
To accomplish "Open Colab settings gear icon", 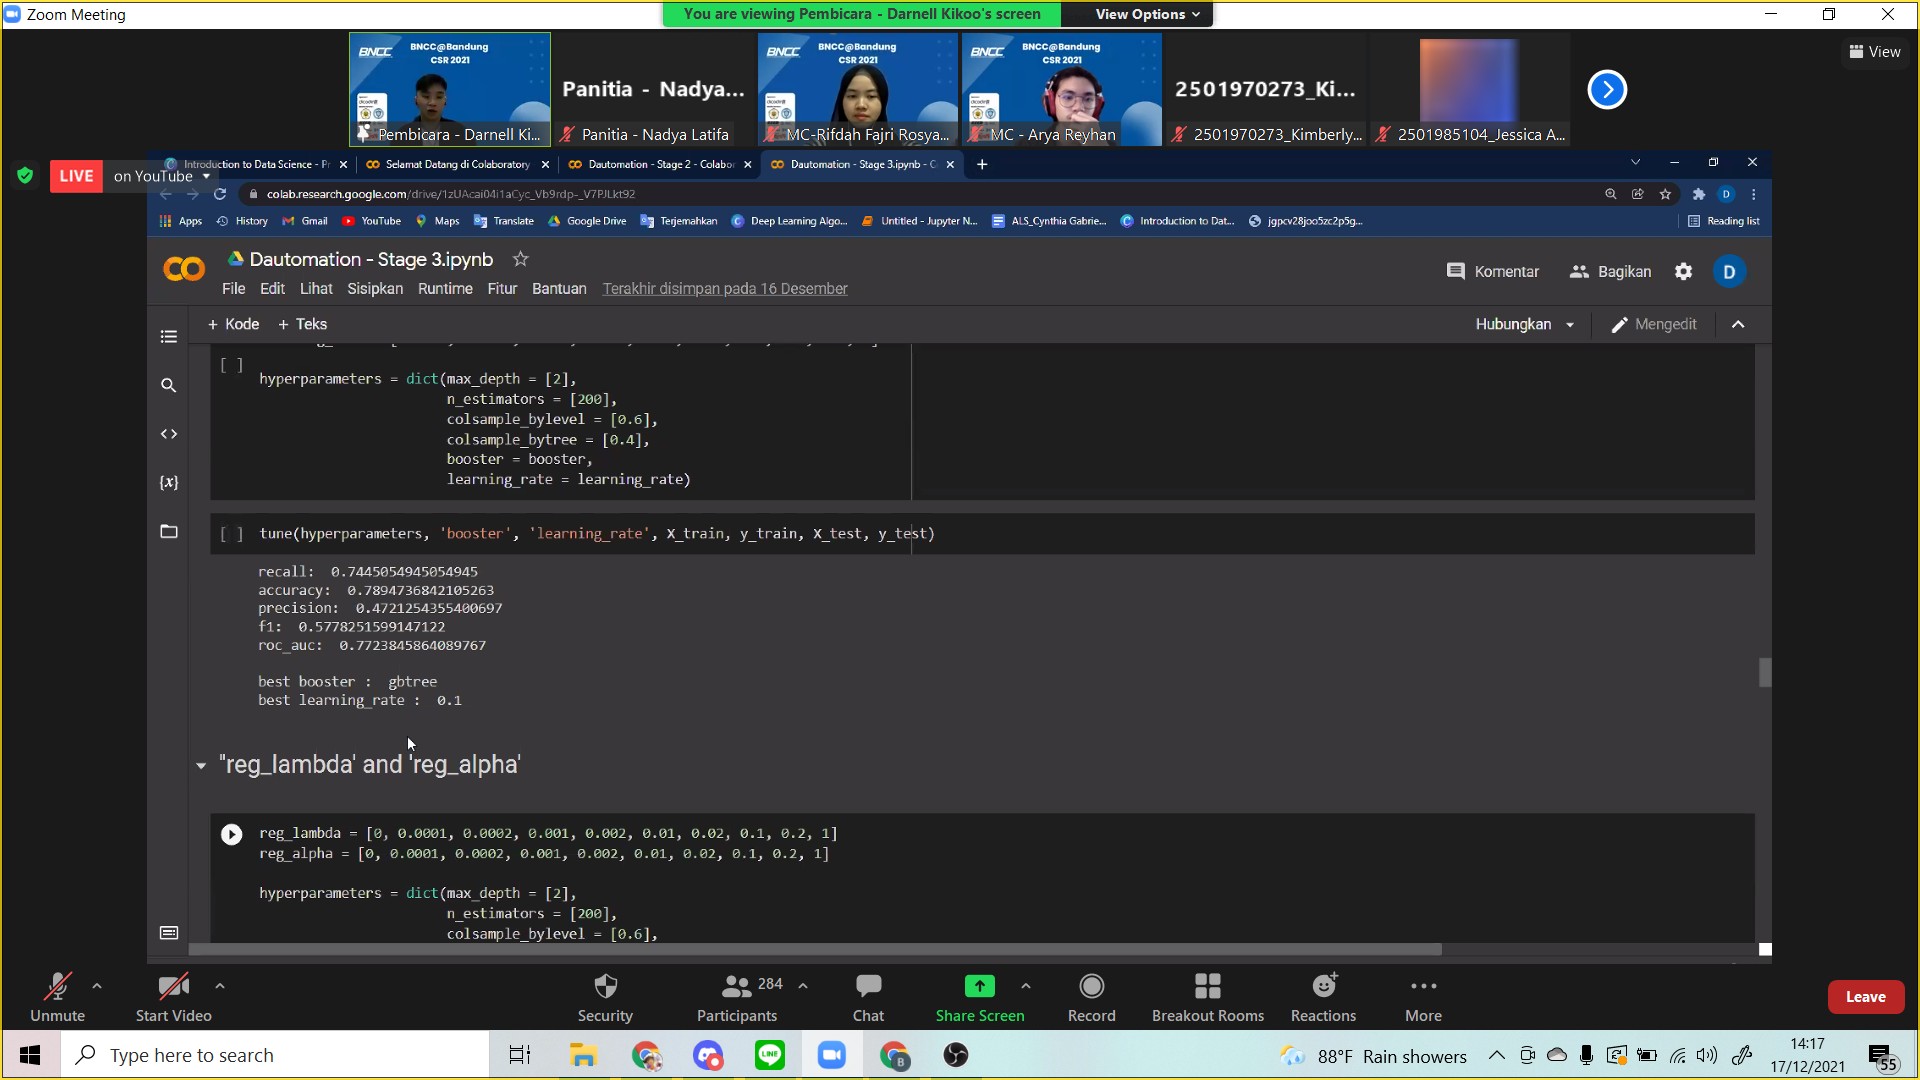I will point(1684,272).
